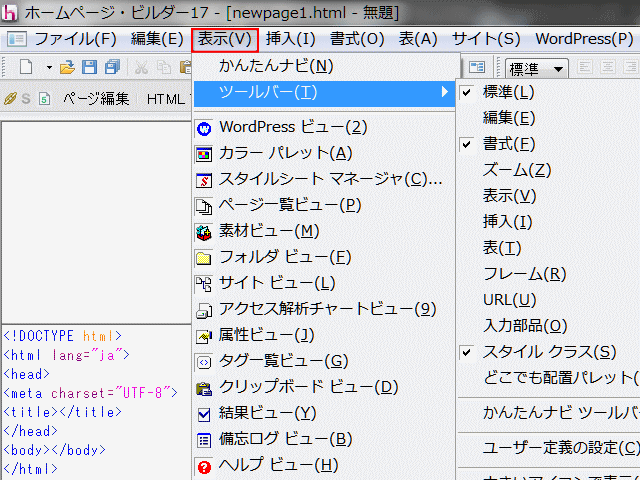Uncheck the 標準(L) toolbar

[549, 93]
